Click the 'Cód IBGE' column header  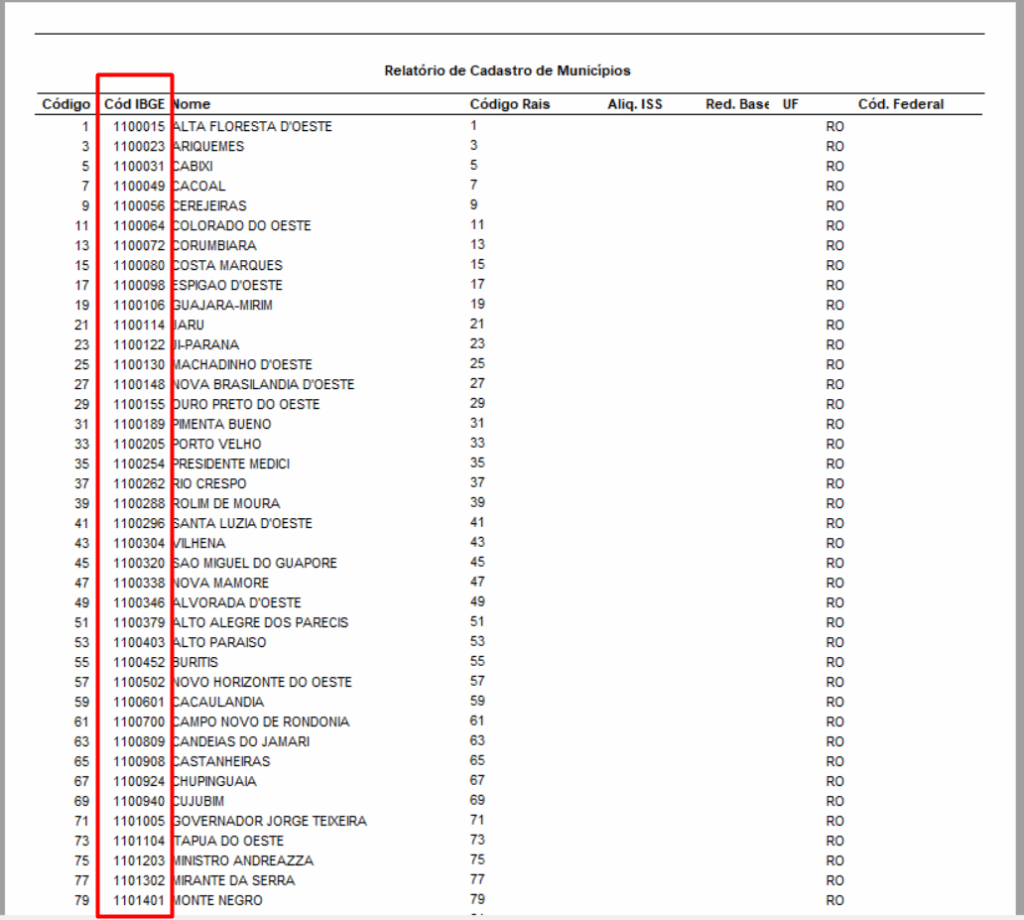click(x=135, y=104)
